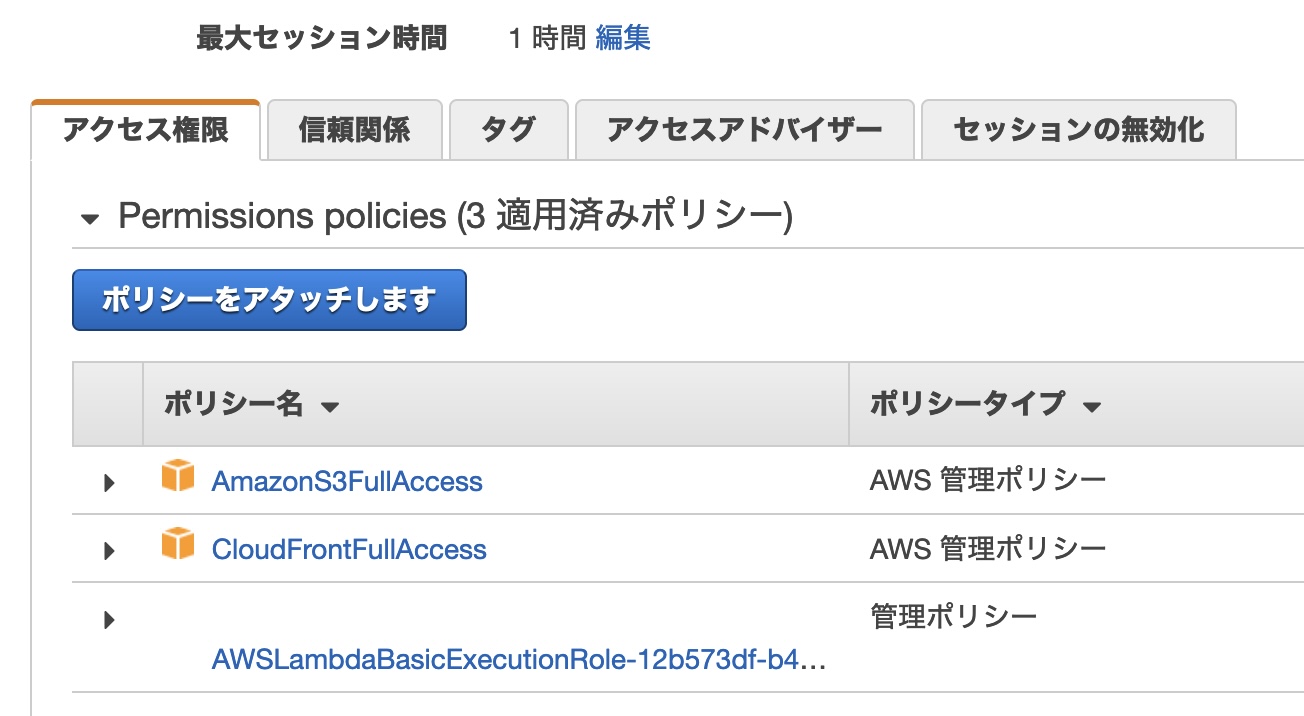Open the AmazonS3FullAccess policy link
The width and height of the screenshot is (1304, 716).
(x=347, y=482)
